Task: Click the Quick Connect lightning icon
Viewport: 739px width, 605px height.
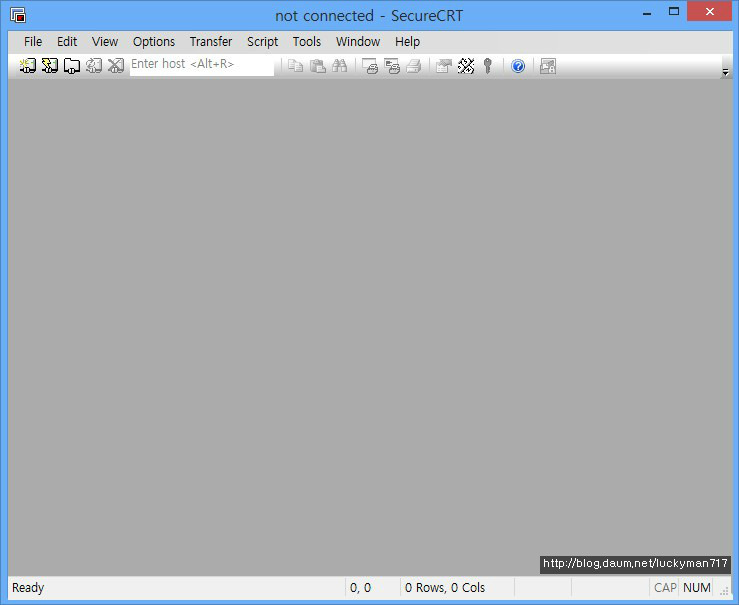Action: 49,65
